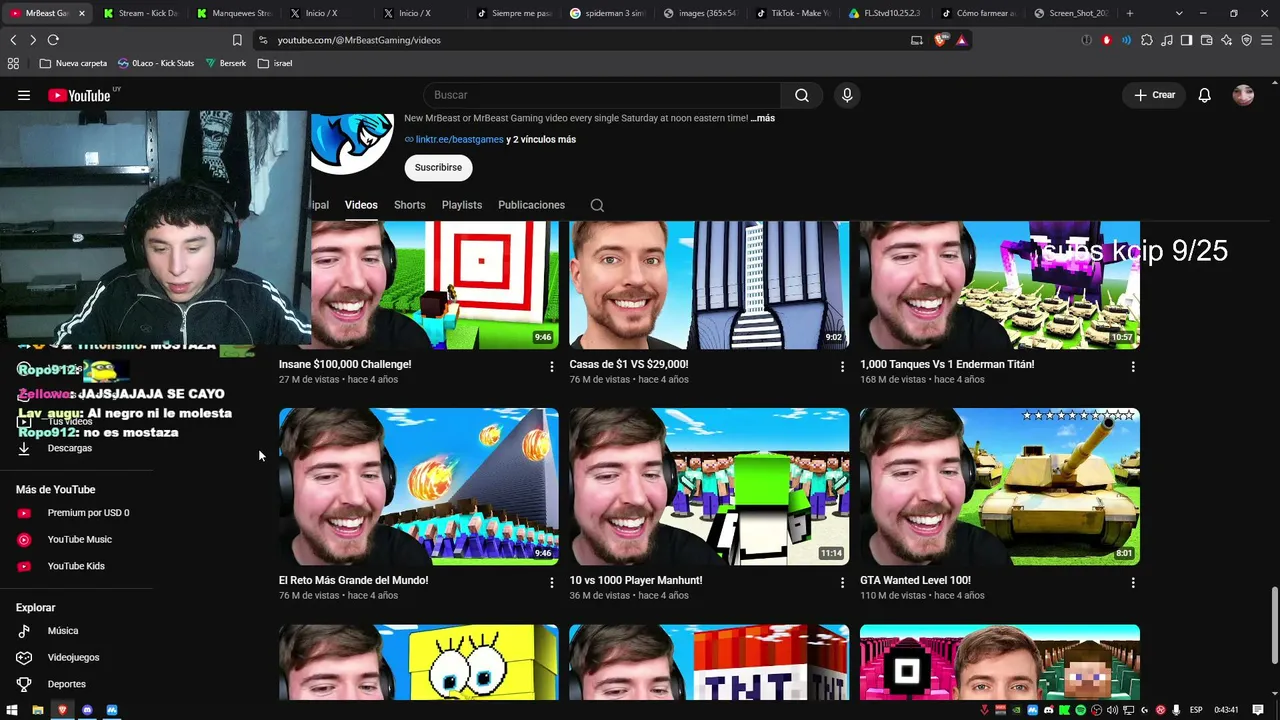Open the browser extensions puzzle icon
1280x720 pixels.
pos(1147,40)
